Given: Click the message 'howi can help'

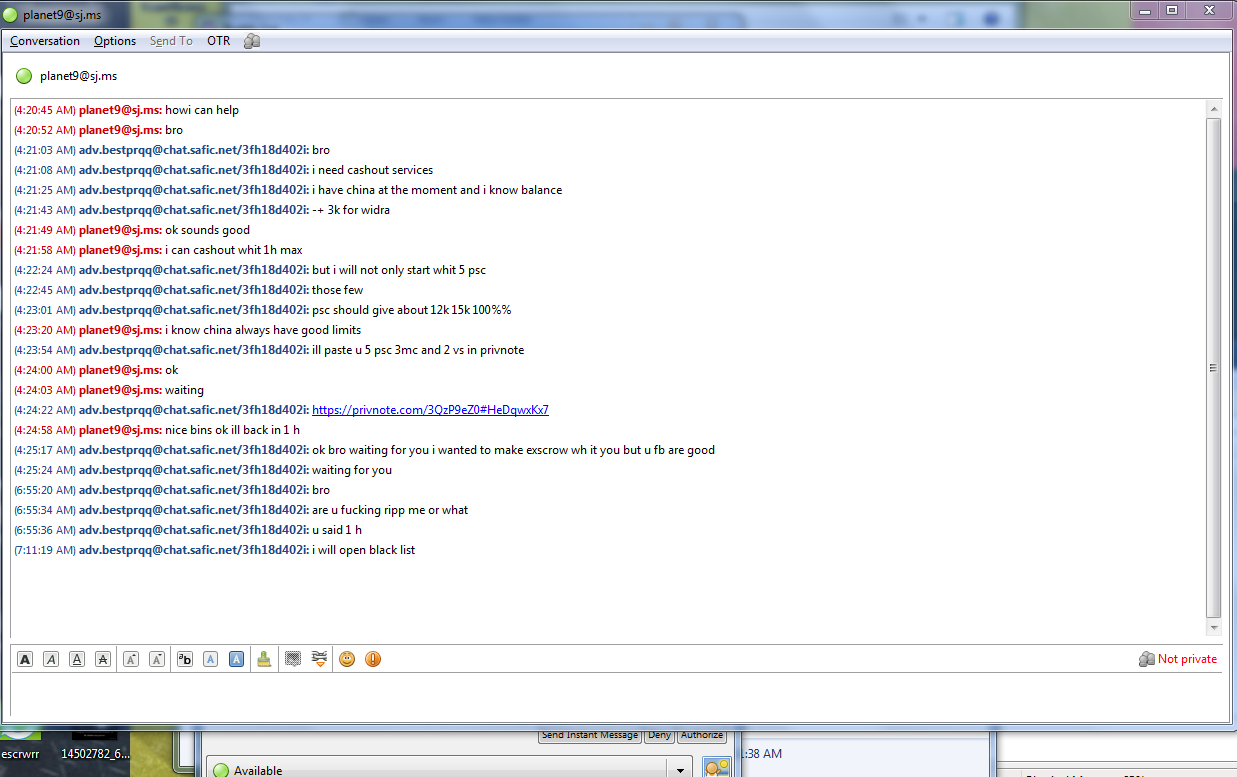Looking at the screenshot, I should [202, 110].
